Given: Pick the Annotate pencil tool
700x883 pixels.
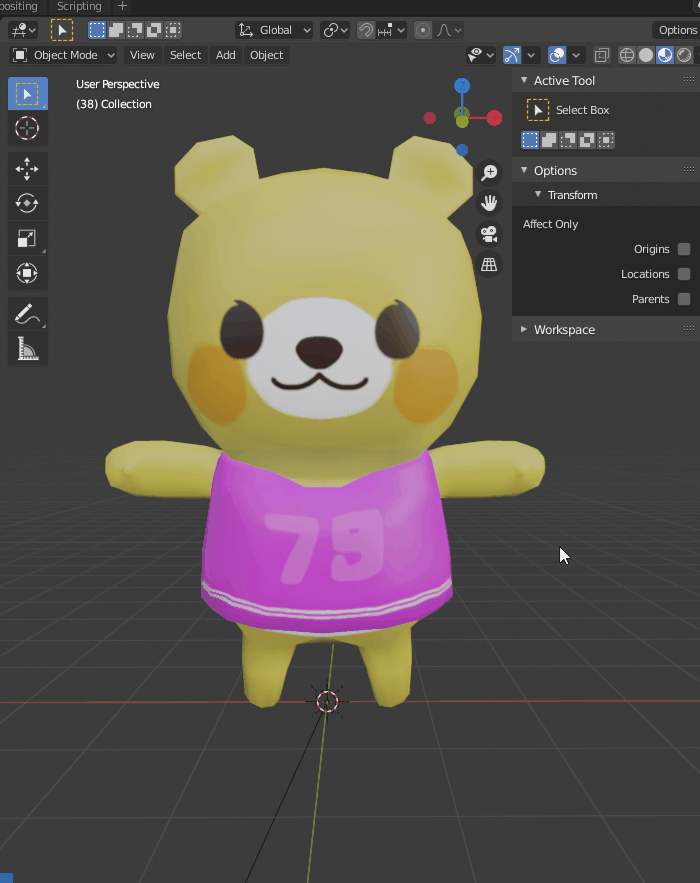Looking at the screenshot, I should (27, 314).
